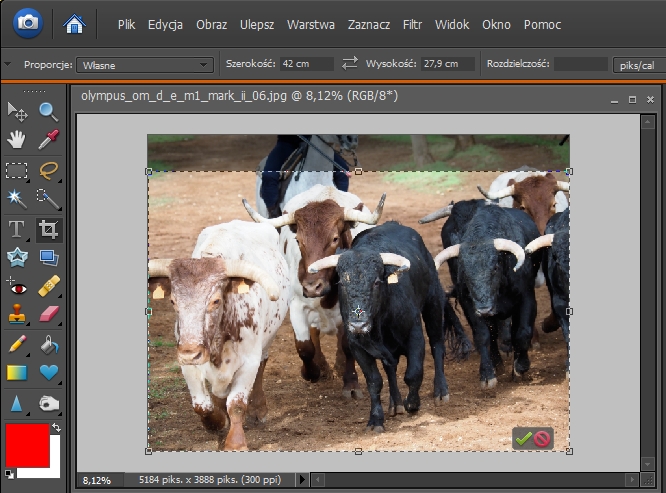Select the Move tool

point(17,111)
